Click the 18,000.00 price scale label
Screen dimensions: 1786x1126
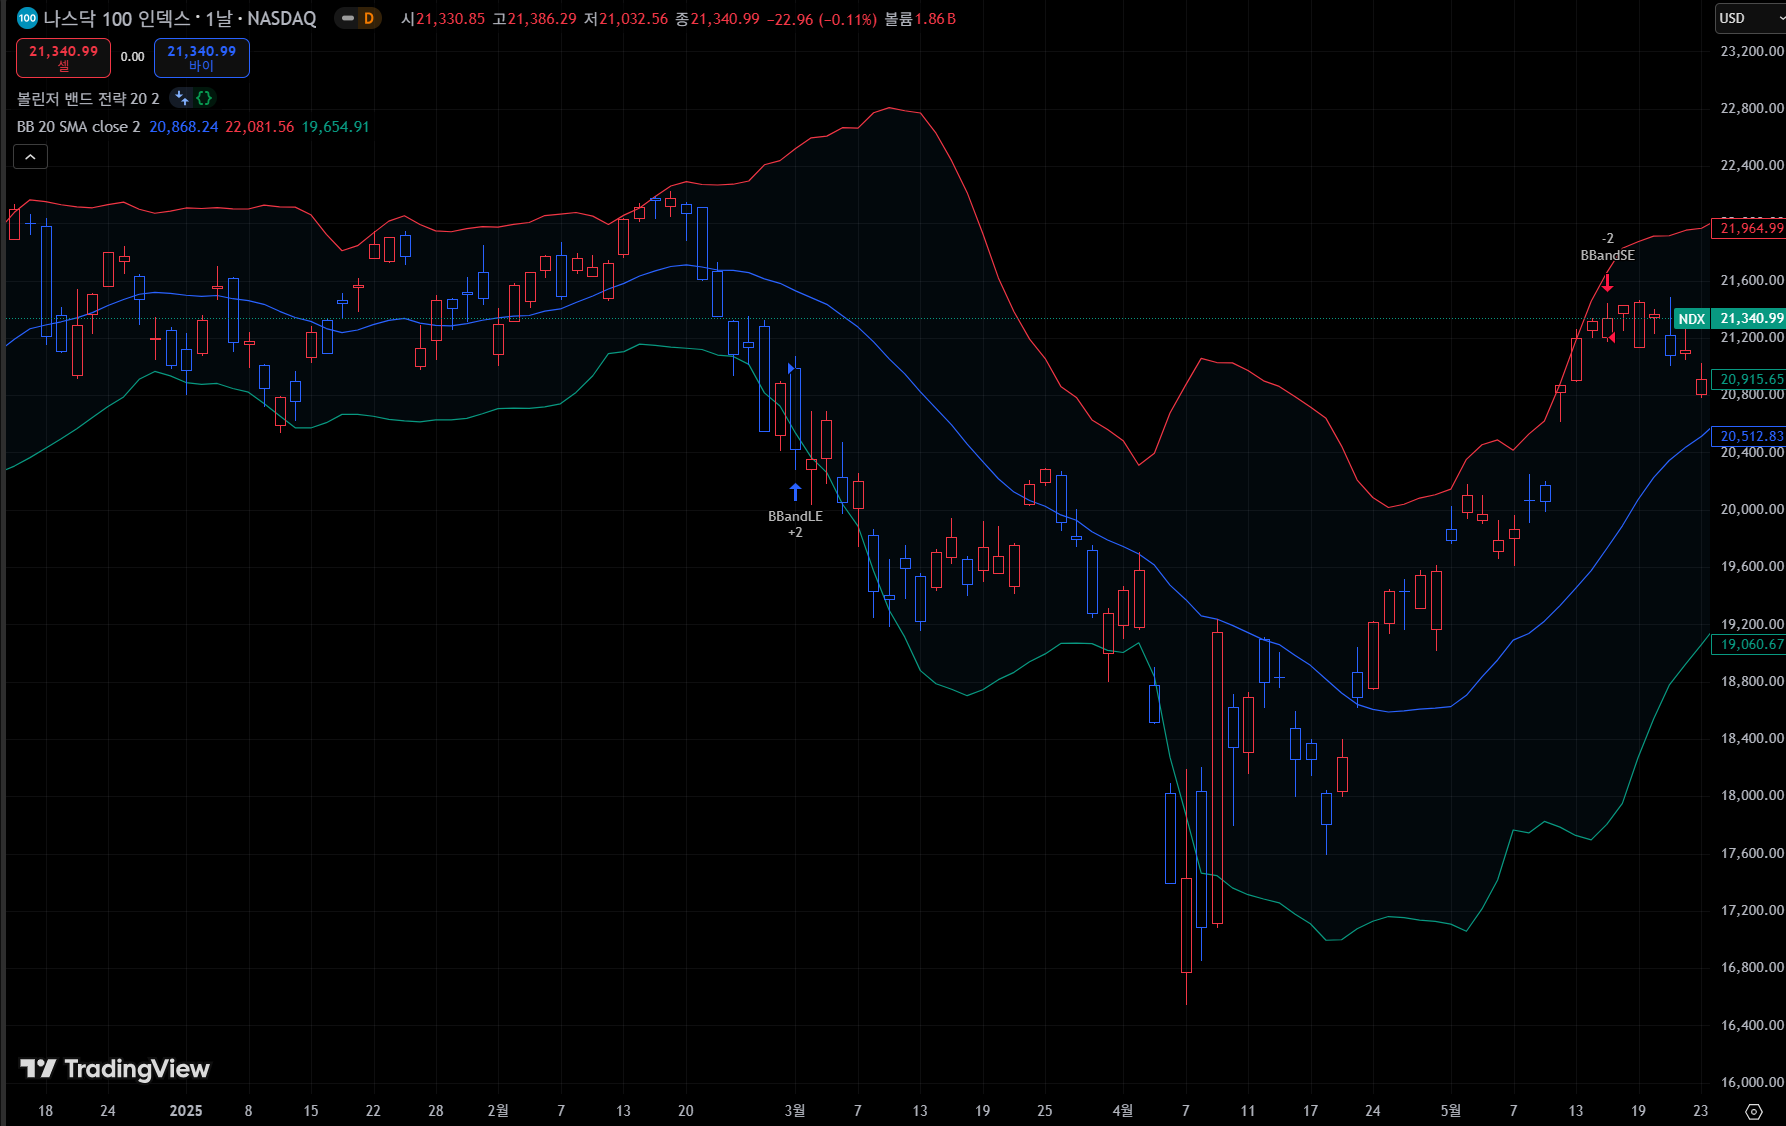click(x=1751, y=795)
